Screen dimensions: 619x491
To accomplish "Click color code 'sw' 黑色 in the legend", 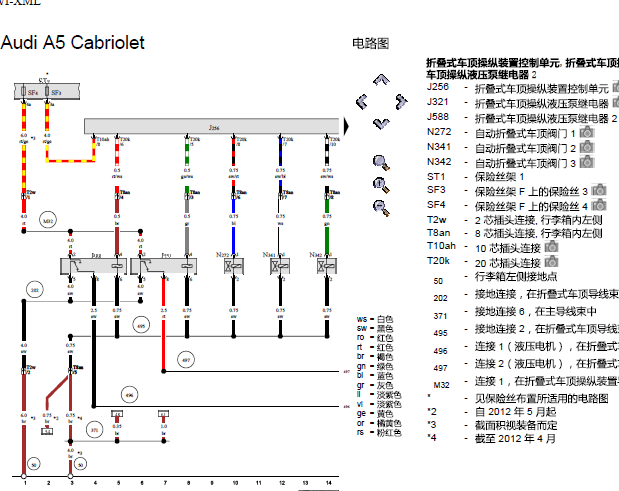I will [375, 328].
